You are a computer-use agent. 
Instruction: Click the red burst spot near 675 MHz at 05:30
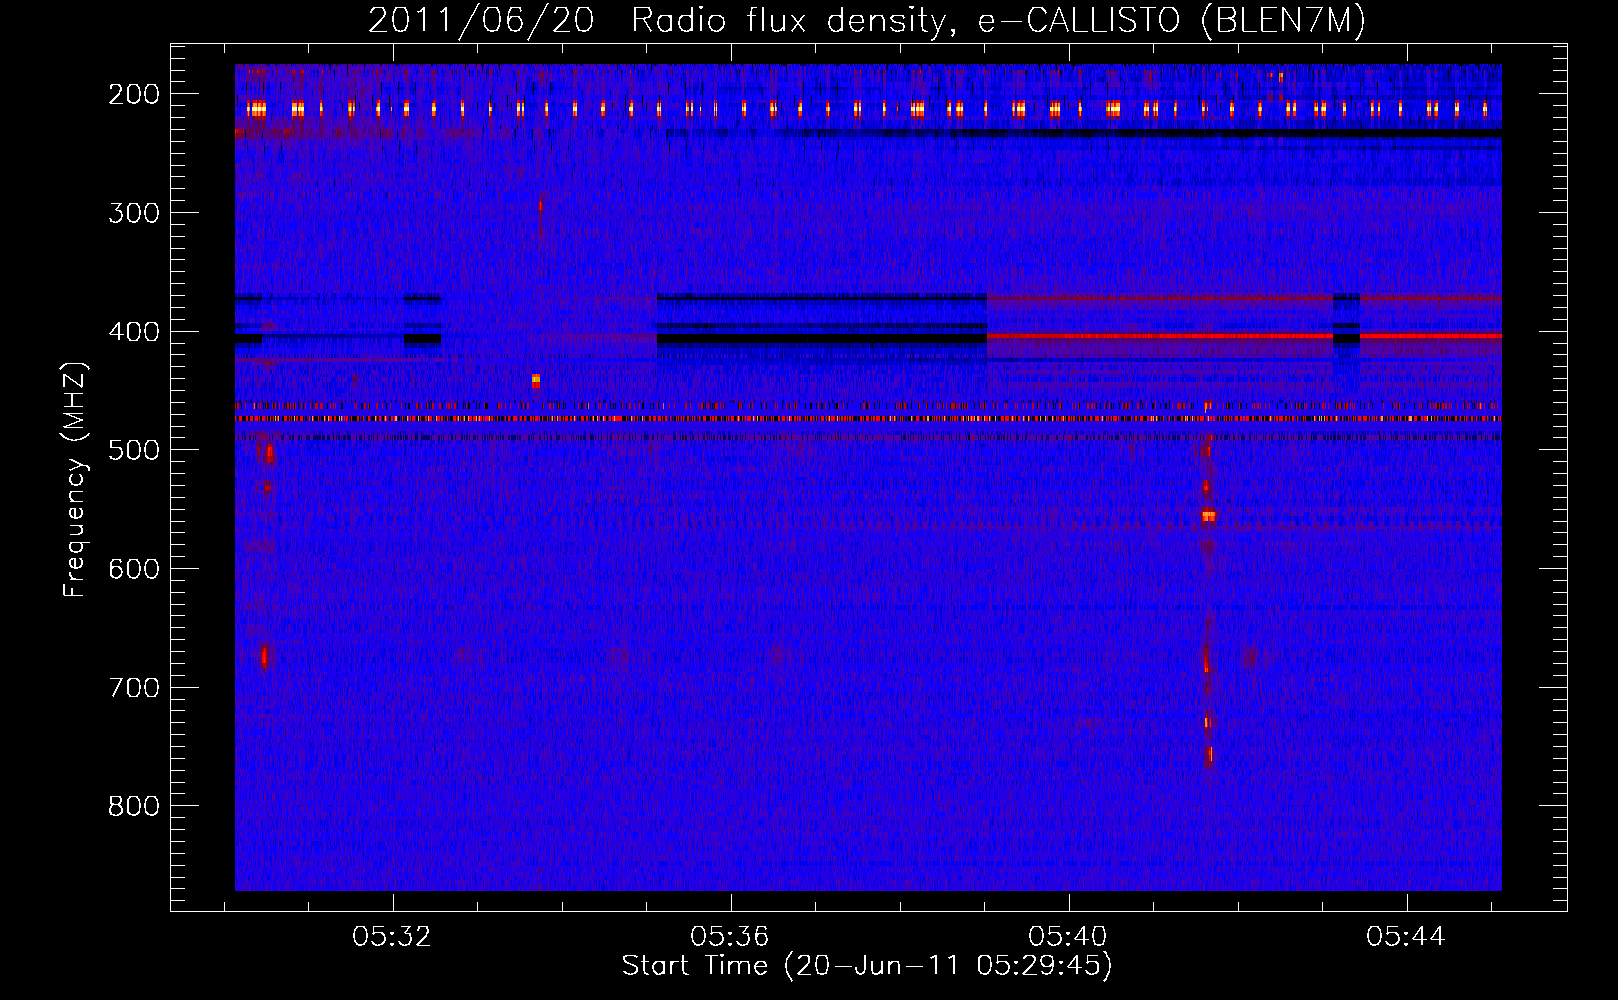(265, 656)
